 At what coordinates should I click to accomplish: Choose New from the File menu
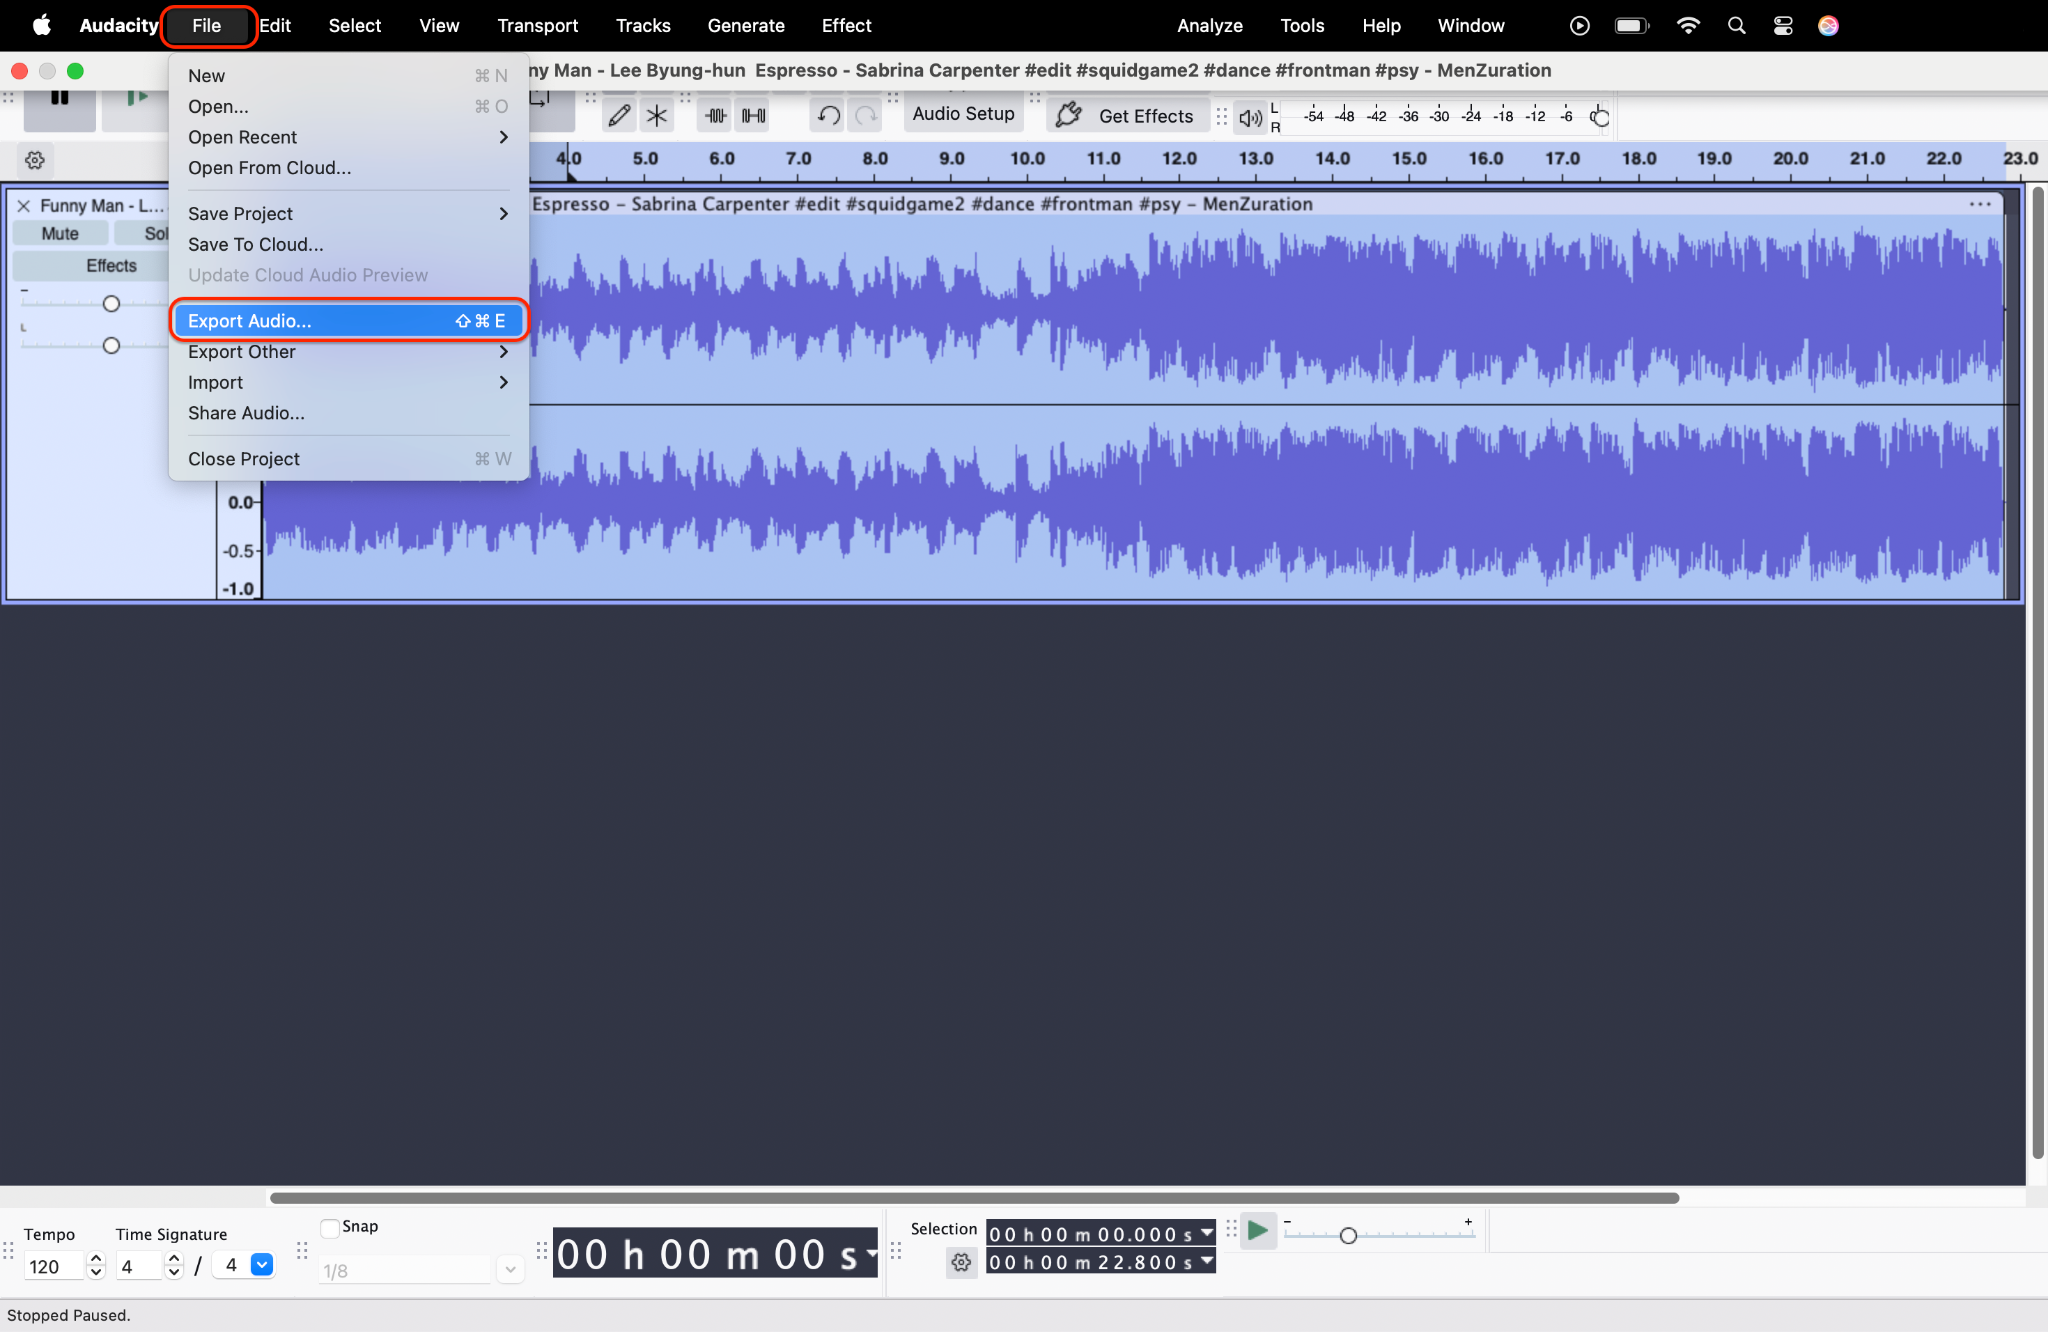point(348,76)
